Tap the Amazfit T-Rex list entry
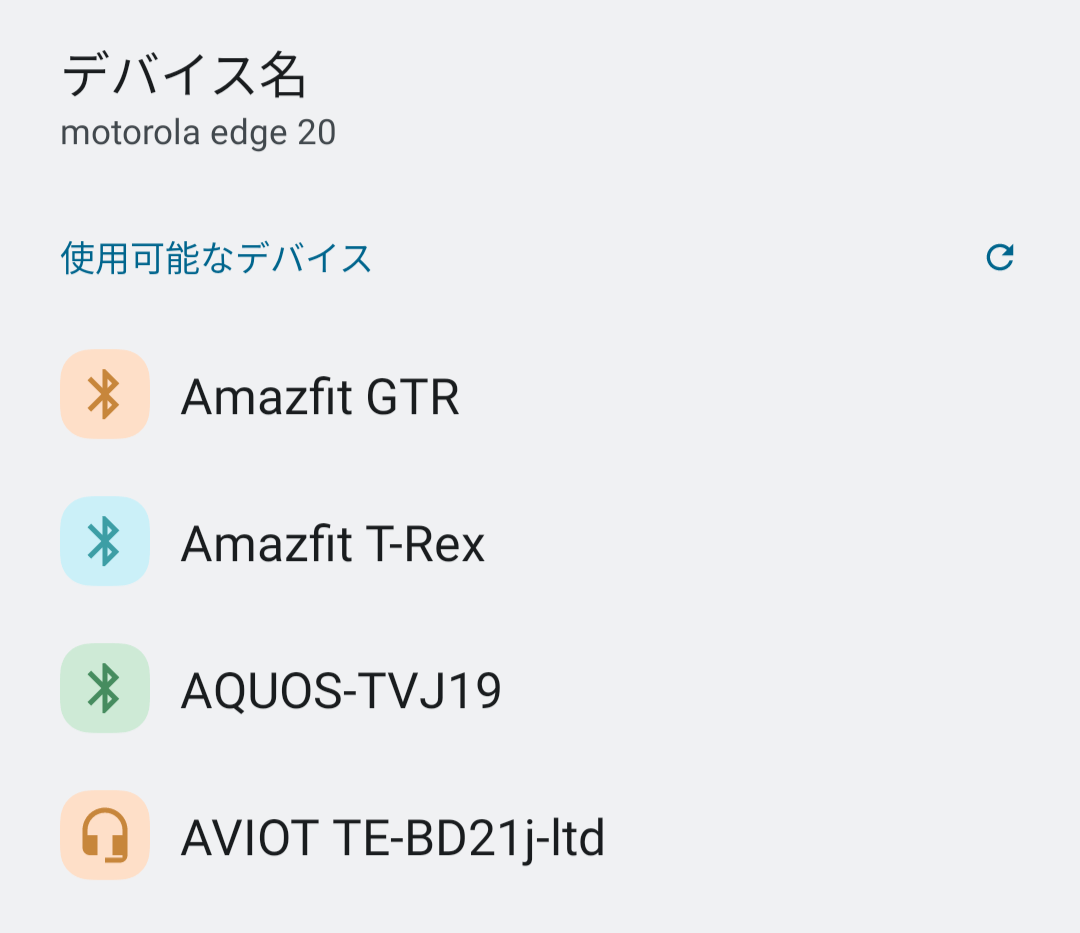The width and height of the screenshot is (1080, 933). [x=333, y=543]
